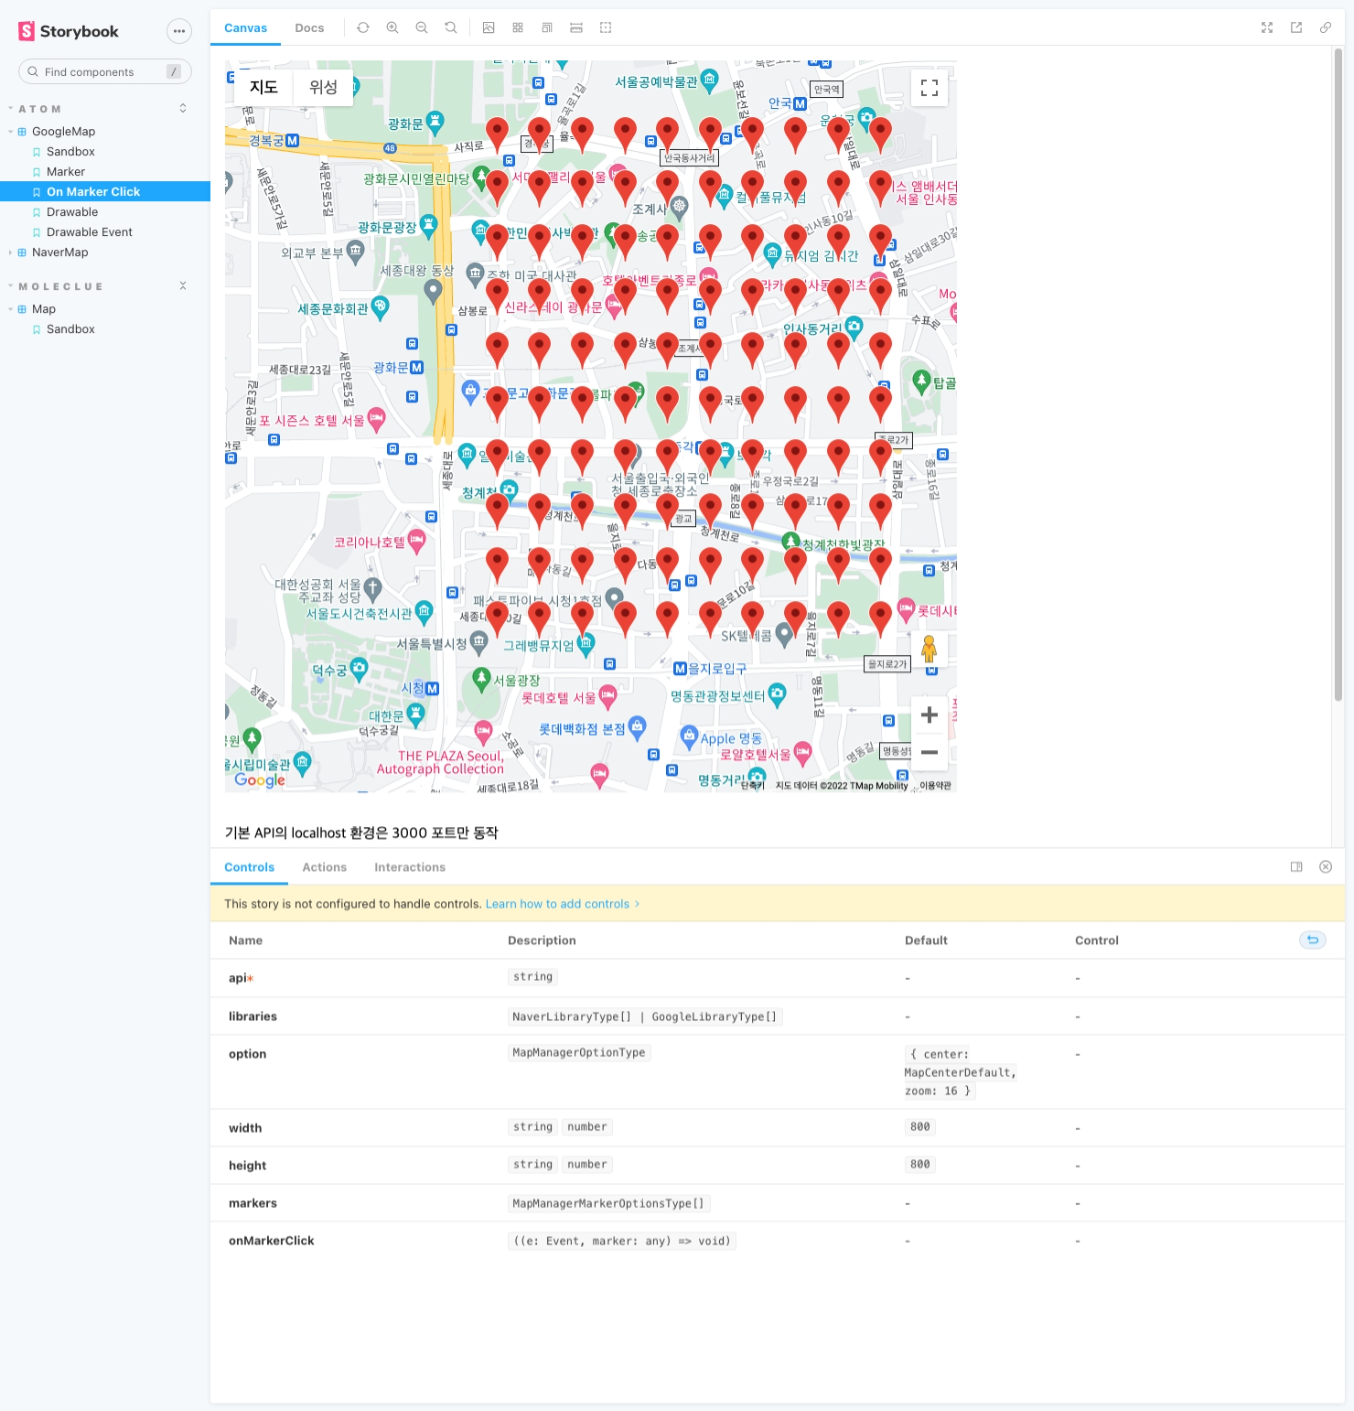Open the Drawable Event story
The image size is (1354, 1411).
click(89, 232)
